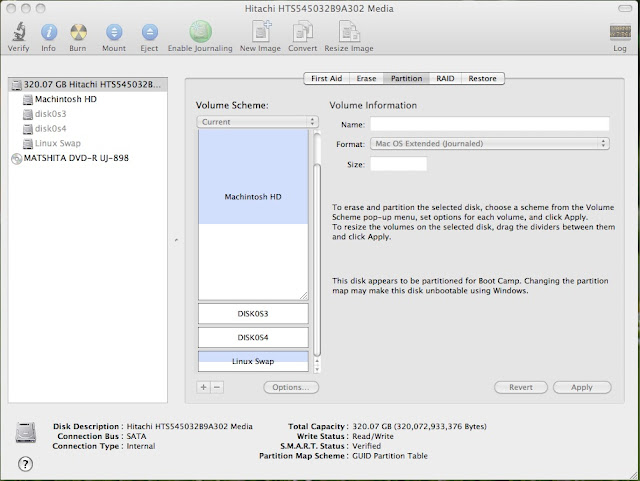Select the 320.07 GB Hitachi disk

click(x=88, y=85)
